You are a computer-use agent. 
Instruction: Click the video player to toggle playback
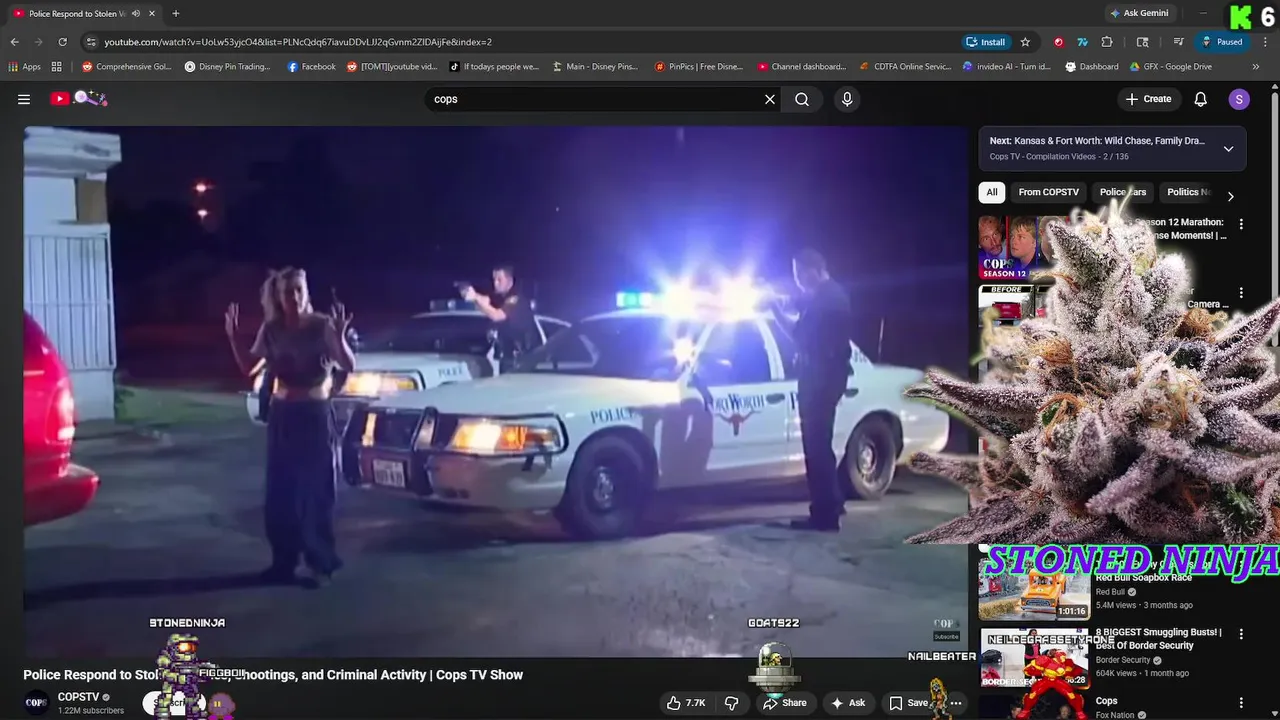coord(496,390)
